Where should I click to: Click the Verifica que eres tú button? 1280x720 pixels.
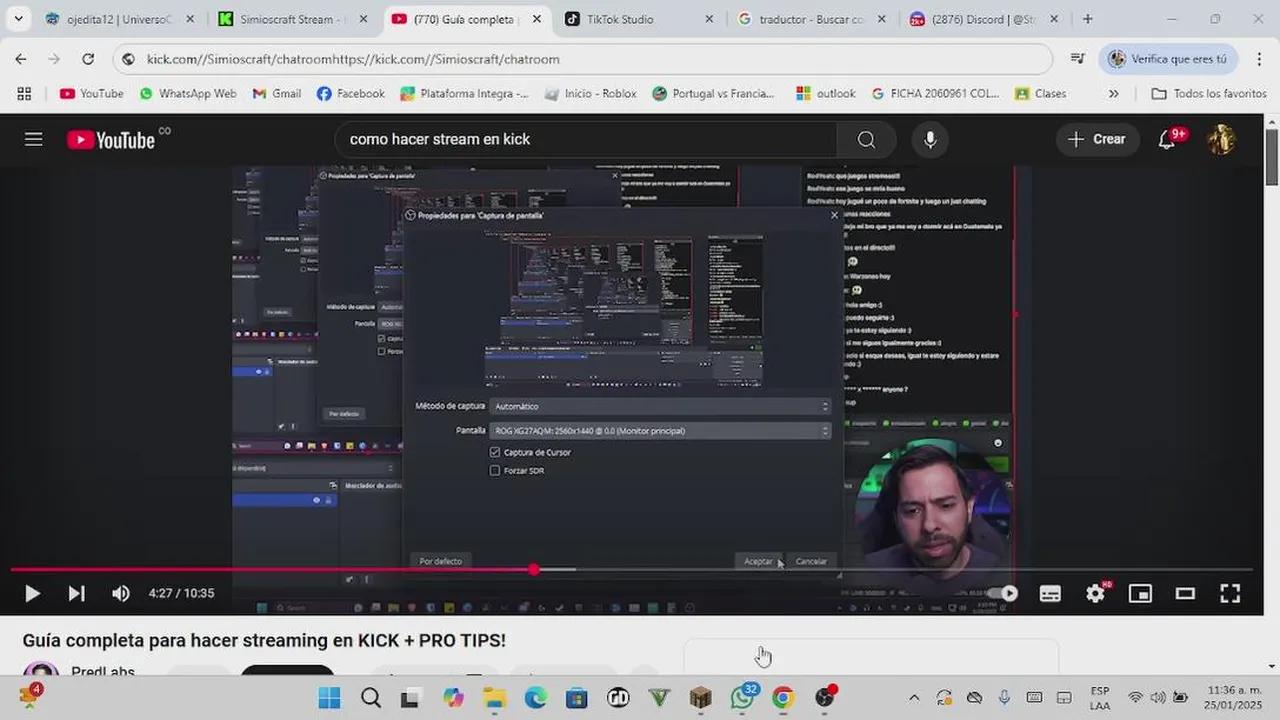[1168, 59]
